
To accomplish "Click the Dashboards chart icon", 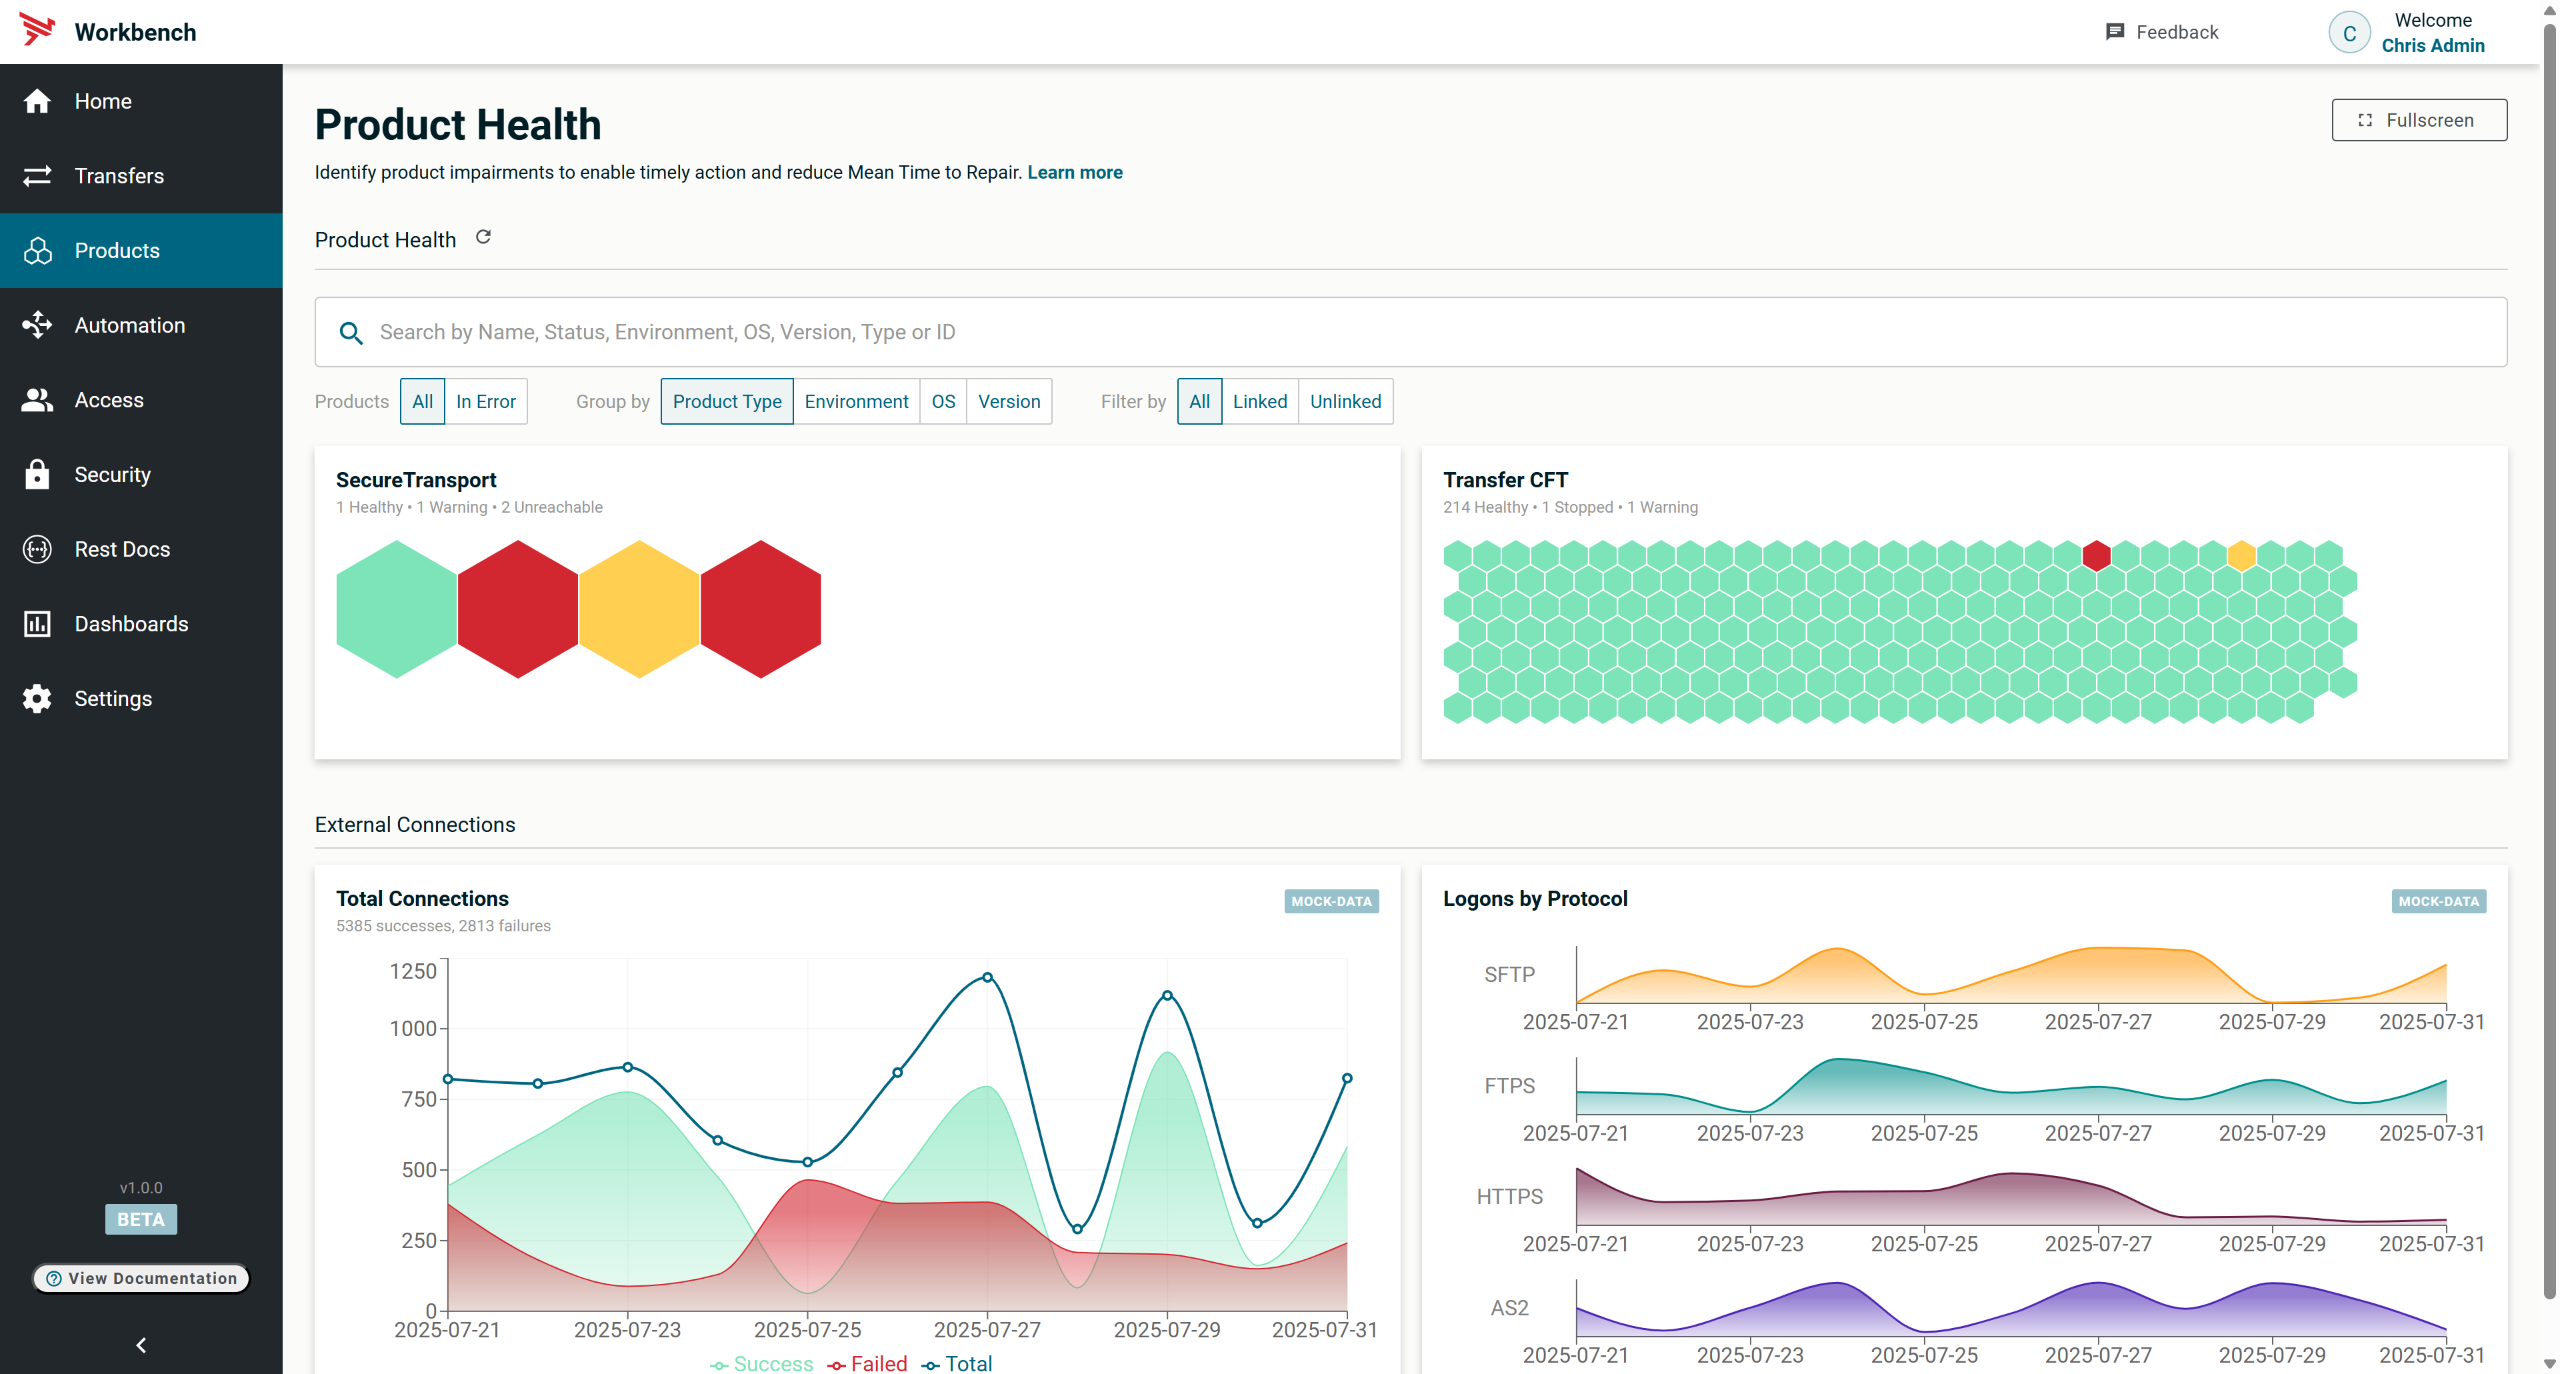I will (x=37, y=624).
